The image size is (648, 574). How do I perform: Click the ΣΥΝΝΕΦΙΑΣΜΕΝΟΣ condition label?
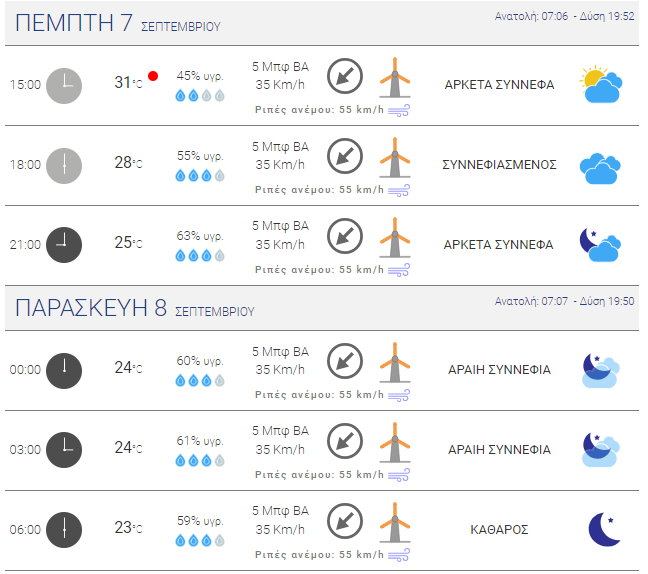coord(499,164)
